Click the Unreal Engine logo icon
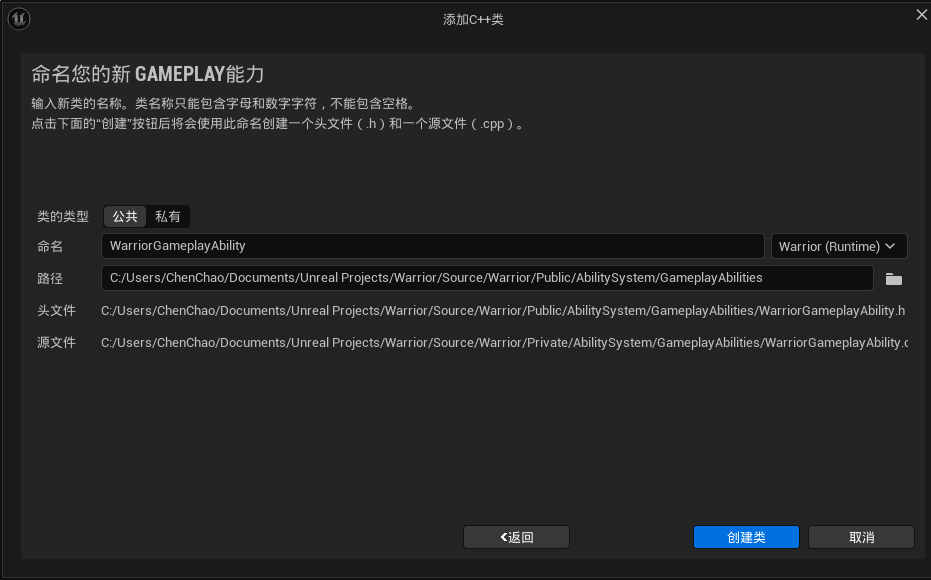This screenshot has width=931, height=580. click(18, 19)
